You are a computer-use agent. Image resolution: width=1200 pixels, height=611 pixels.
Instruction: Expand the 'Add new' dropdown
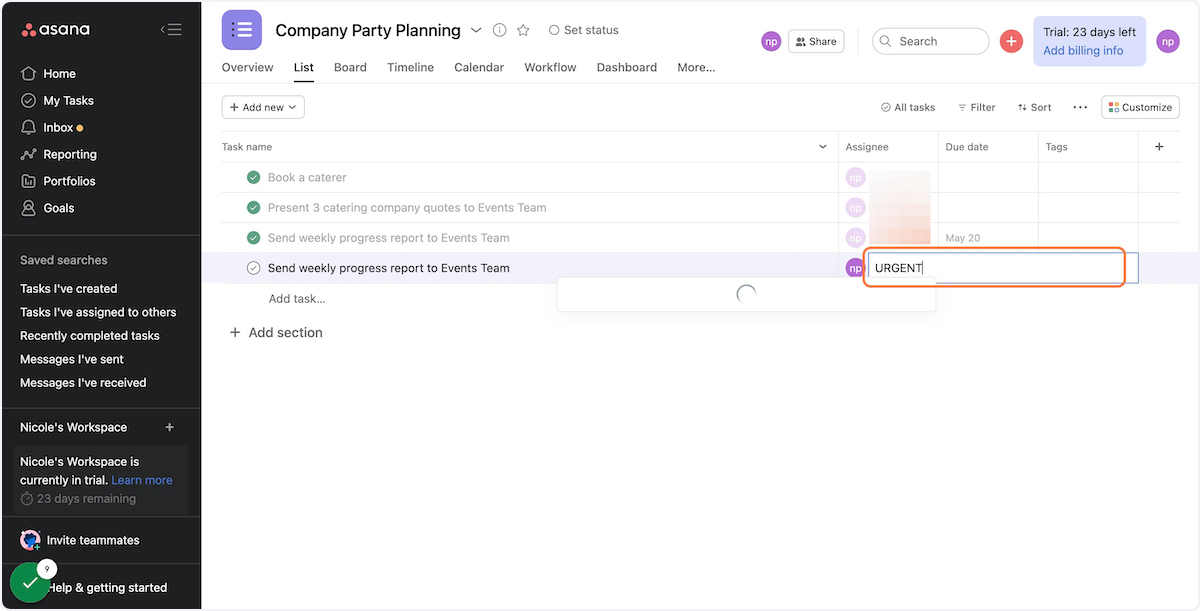click(x=263, y=107)
